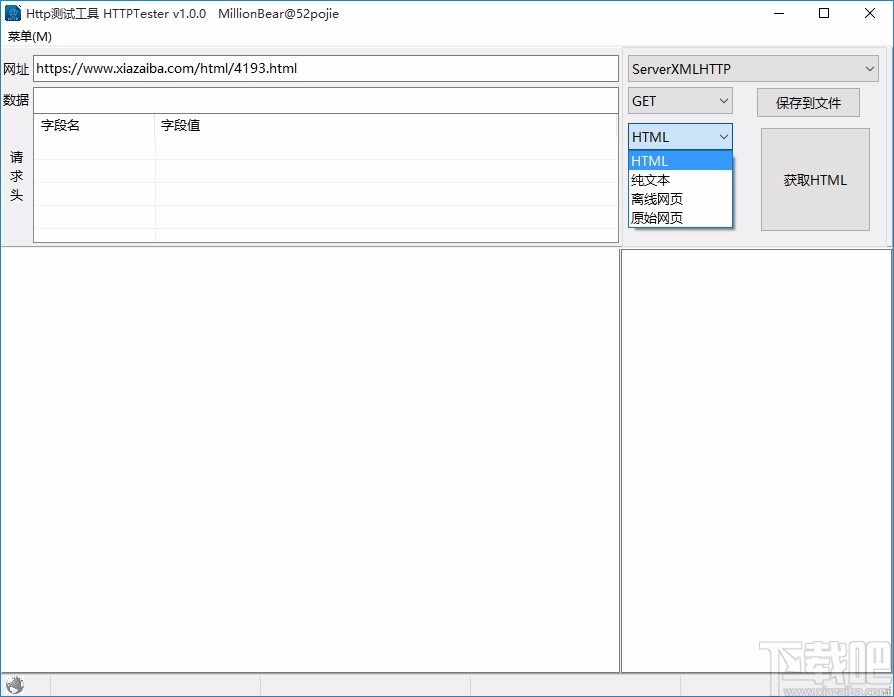894x697 pixels.
Task: Click the globe icon in the status bar
Action: click(x=15, y=685)
